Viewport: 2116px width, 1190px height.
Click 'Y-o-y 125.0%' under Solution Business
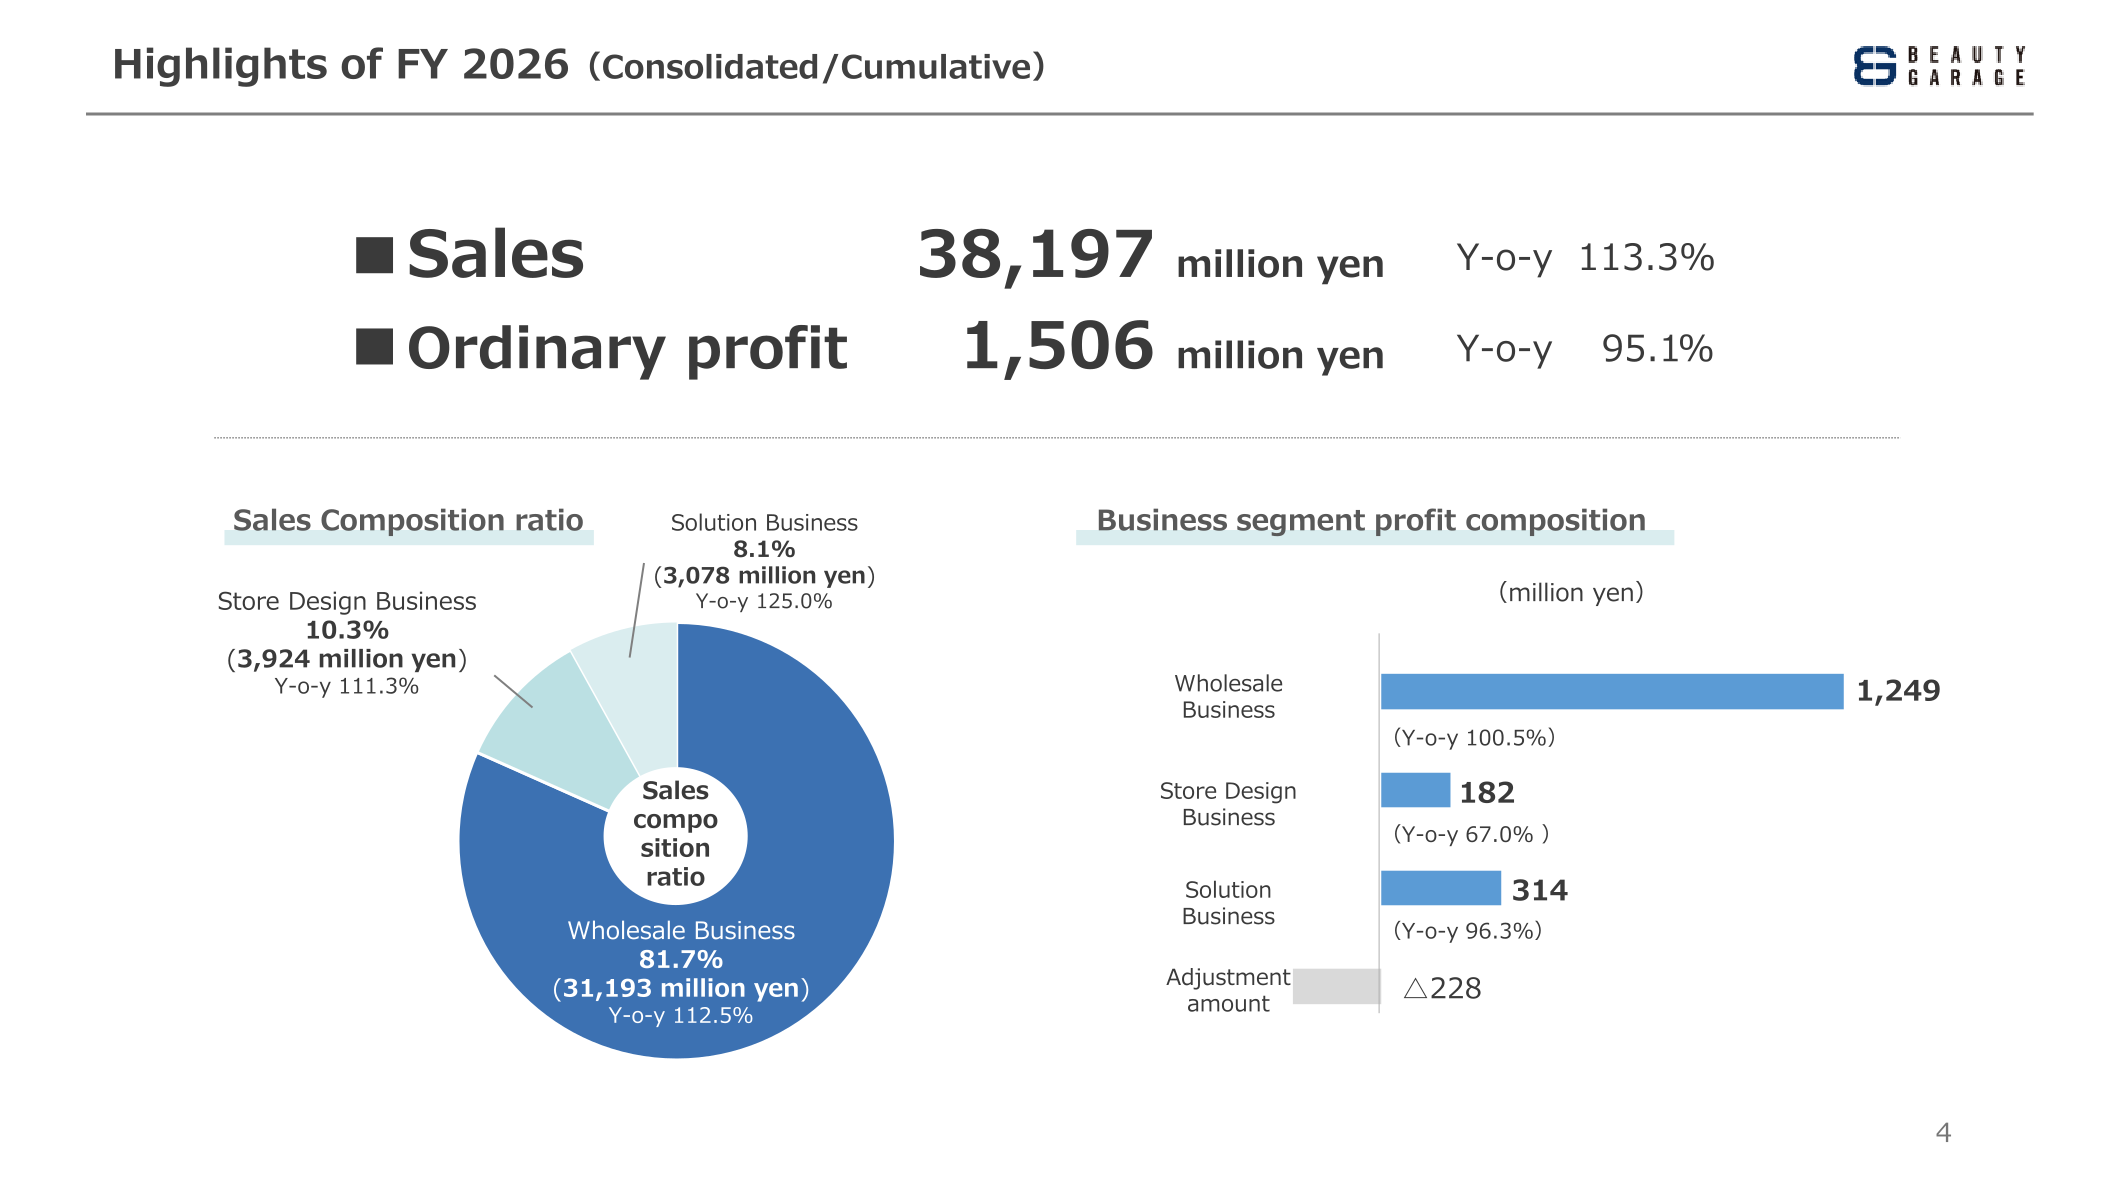[764, 601]
